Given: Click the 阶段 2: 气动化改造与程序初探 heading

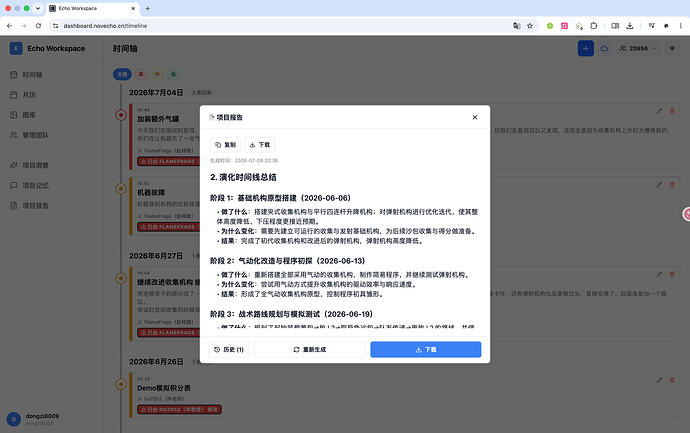Looking at the screenshot, I should click(288, 261).
